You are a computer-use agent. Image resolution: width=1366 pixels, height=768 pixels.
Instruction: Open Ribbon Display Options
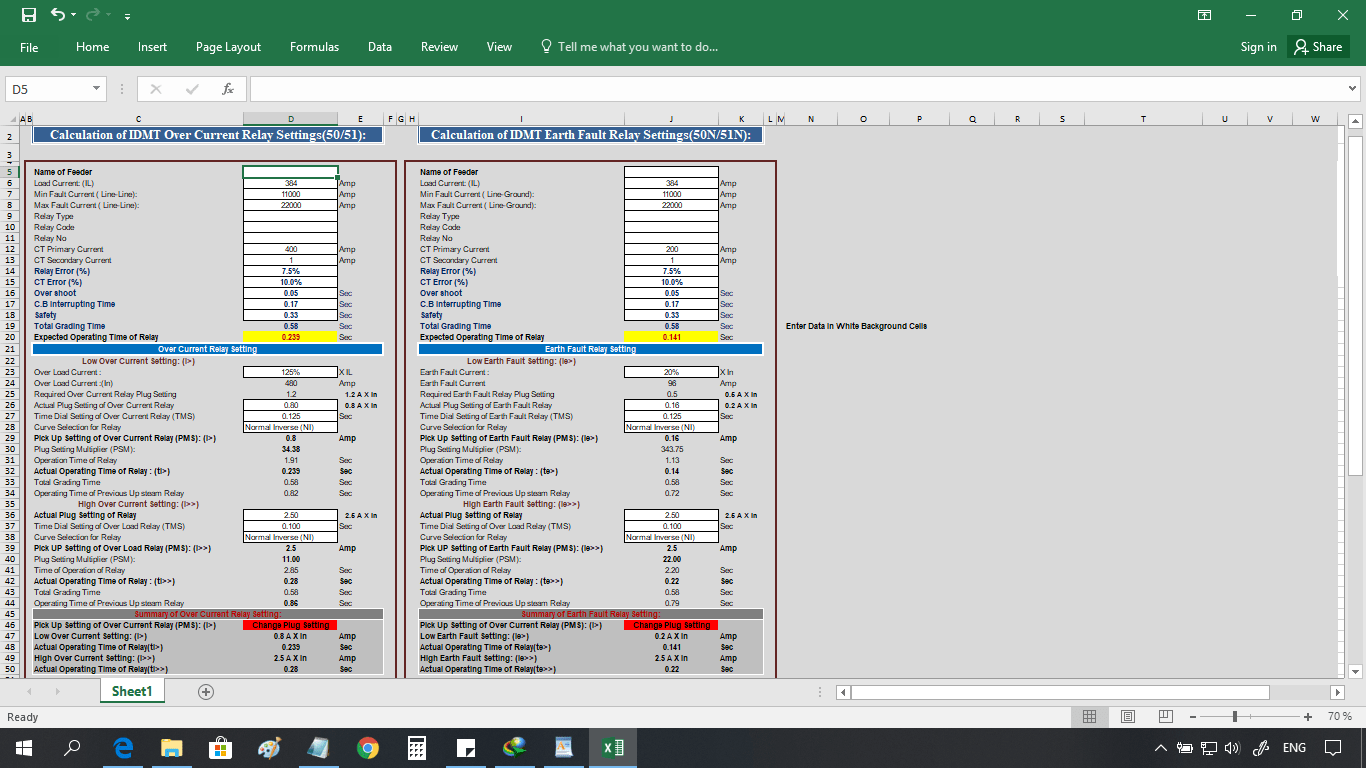click(x=1205, y=15)
